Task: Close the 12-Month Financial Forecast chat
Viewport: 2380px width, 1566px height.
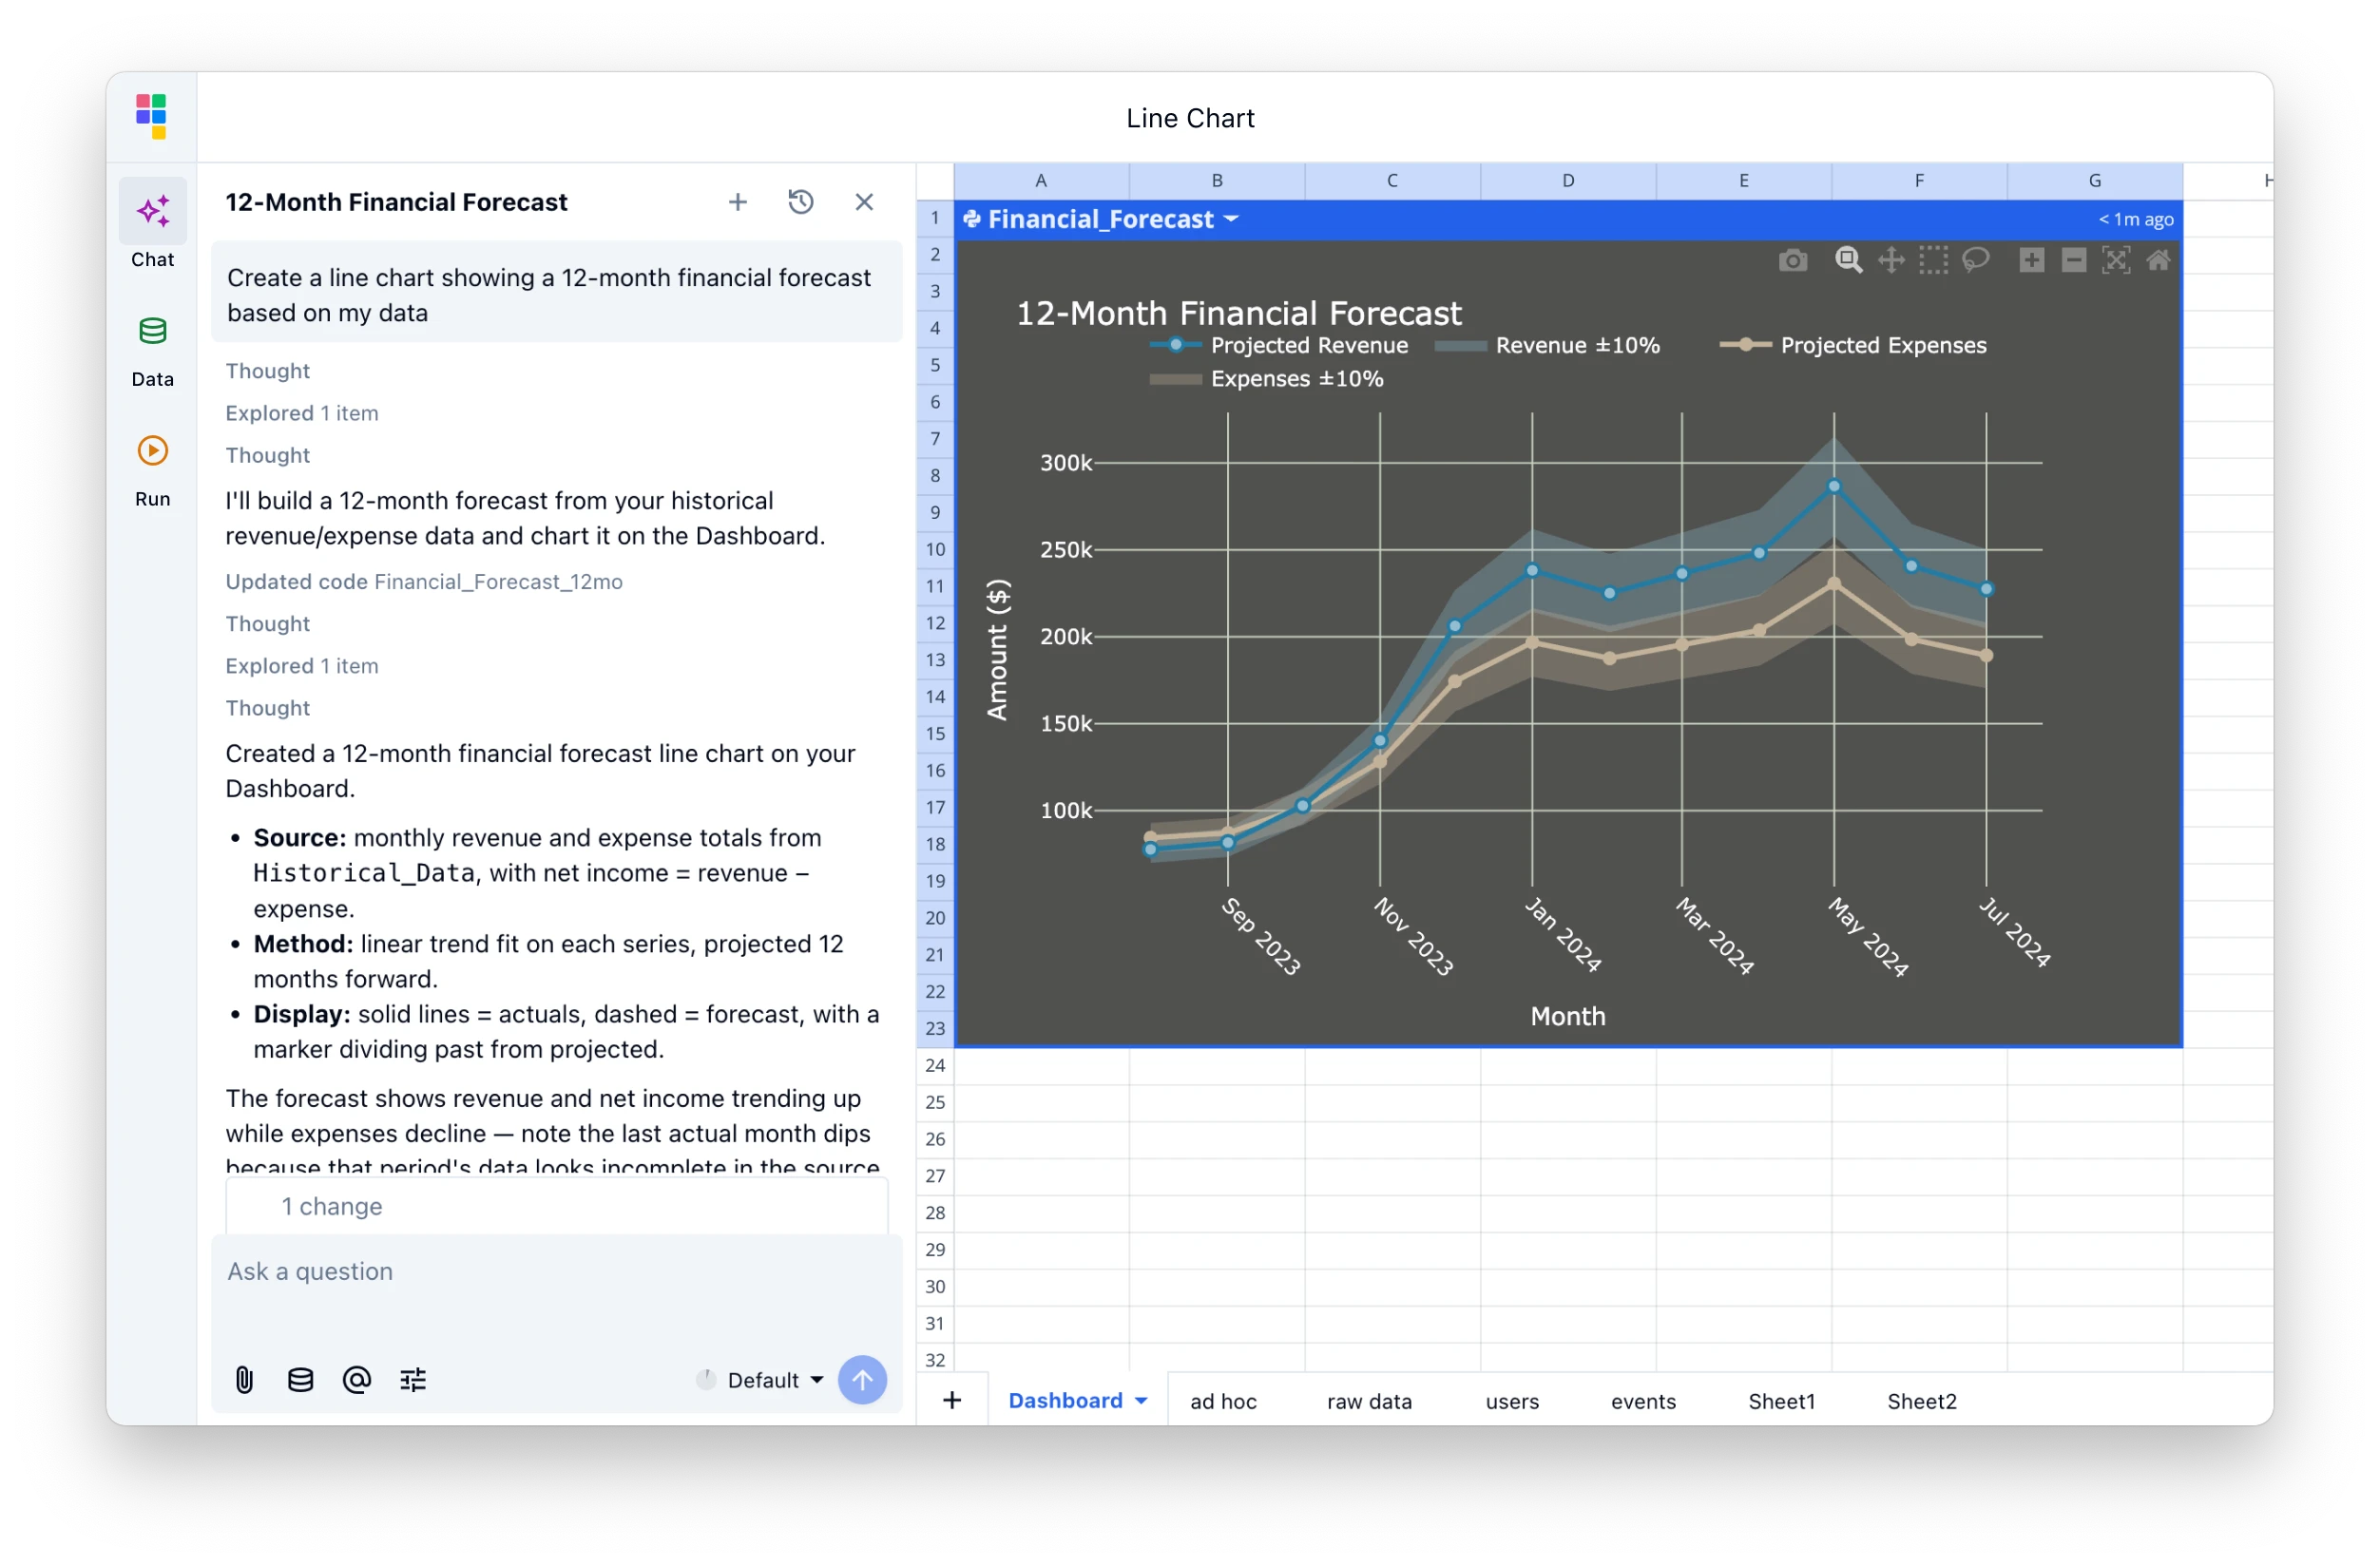Action: point(864,202)
